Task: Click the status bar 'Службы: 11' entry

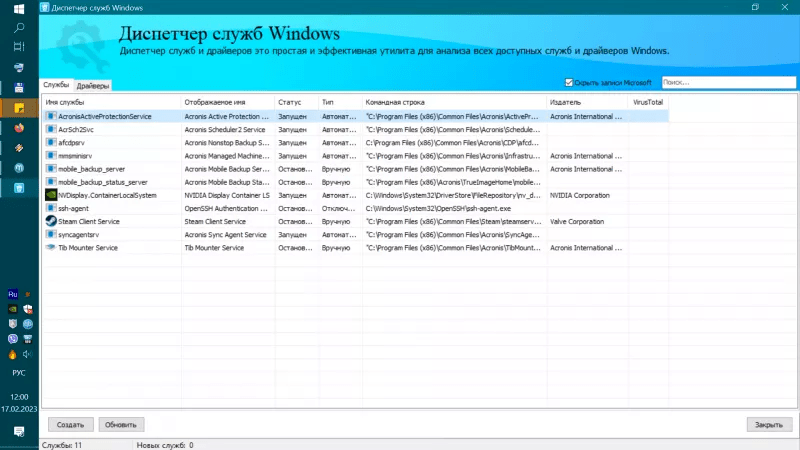Action: pyautogui.click(x=62, y=445)
